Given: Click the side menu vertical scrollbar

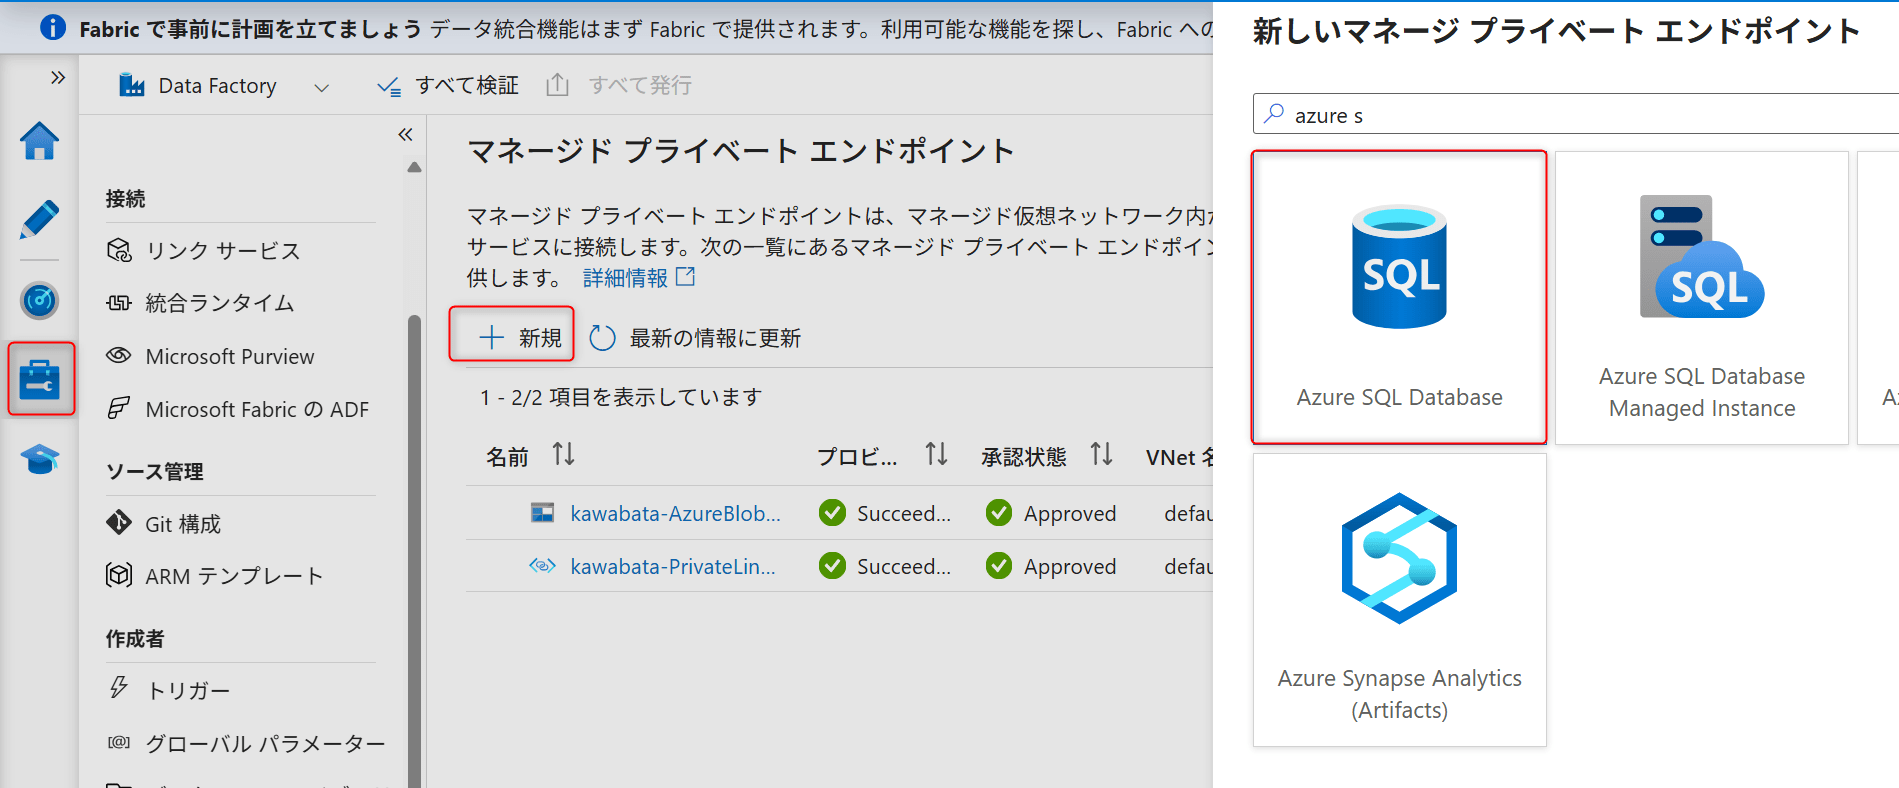Looking at the screenshot, I should coord(414,551).
